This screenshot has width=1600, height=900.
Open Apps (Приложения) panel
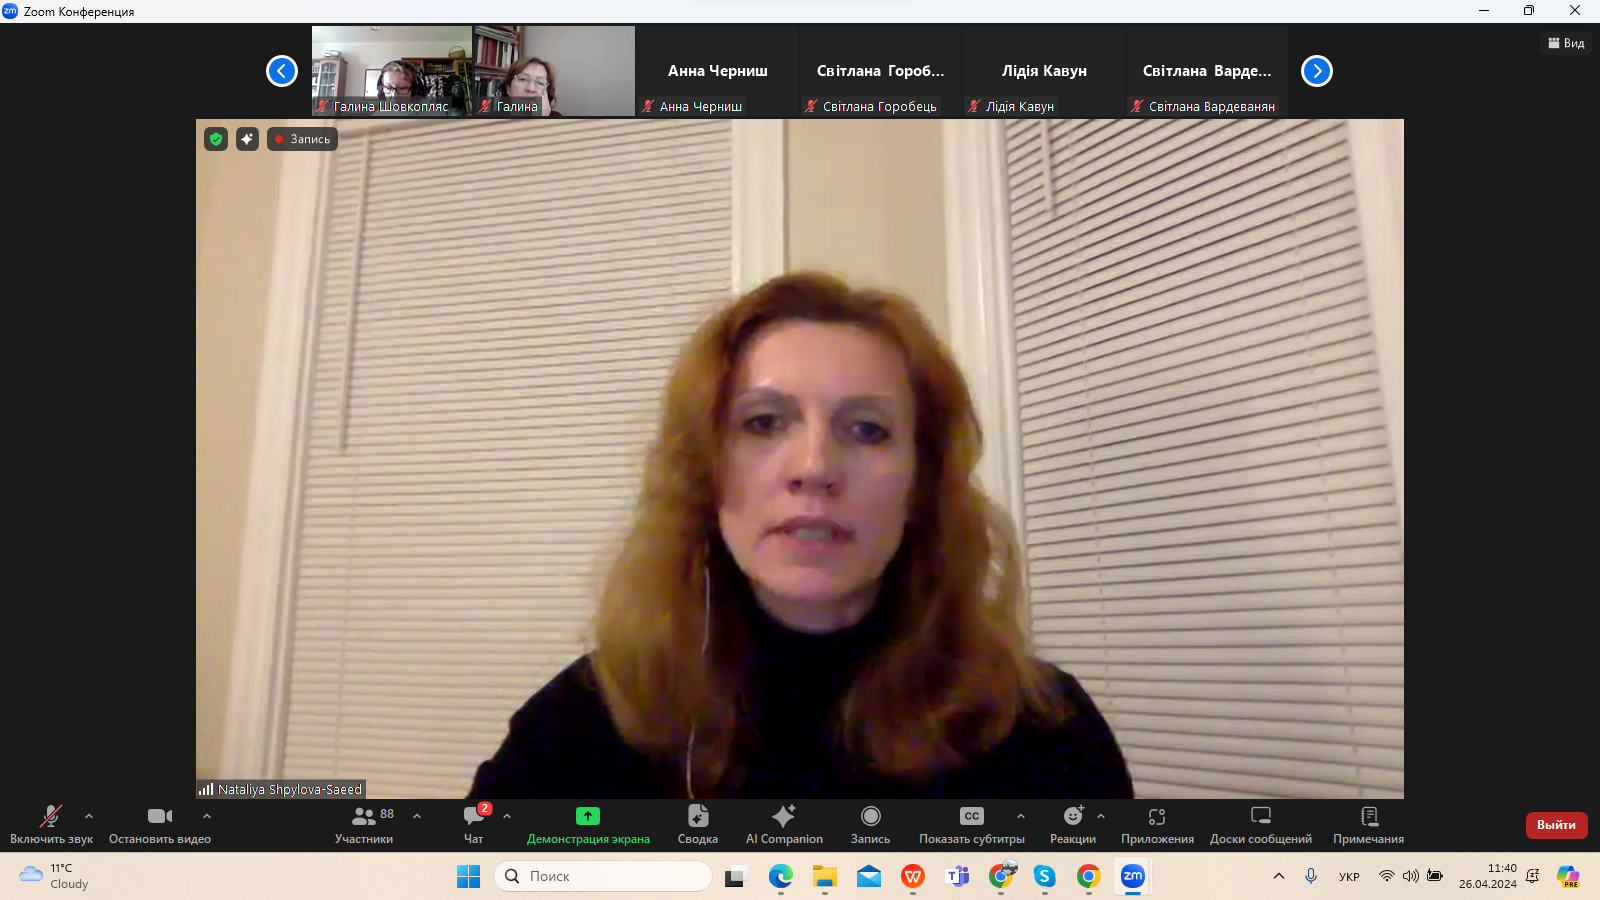pyautogui.click(x=1157, y=824)
